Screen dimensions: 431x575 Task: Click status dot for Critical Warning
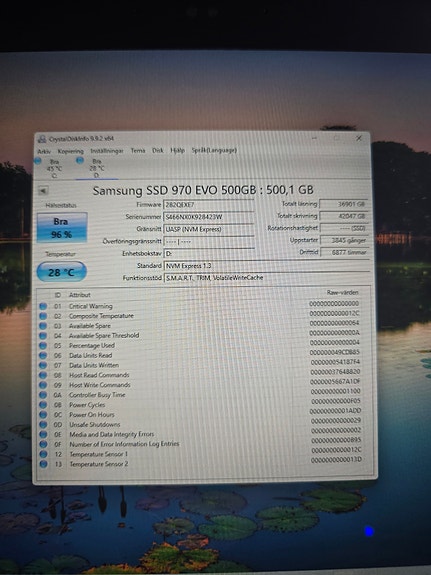pyautogui.click(x=43, y=306)
